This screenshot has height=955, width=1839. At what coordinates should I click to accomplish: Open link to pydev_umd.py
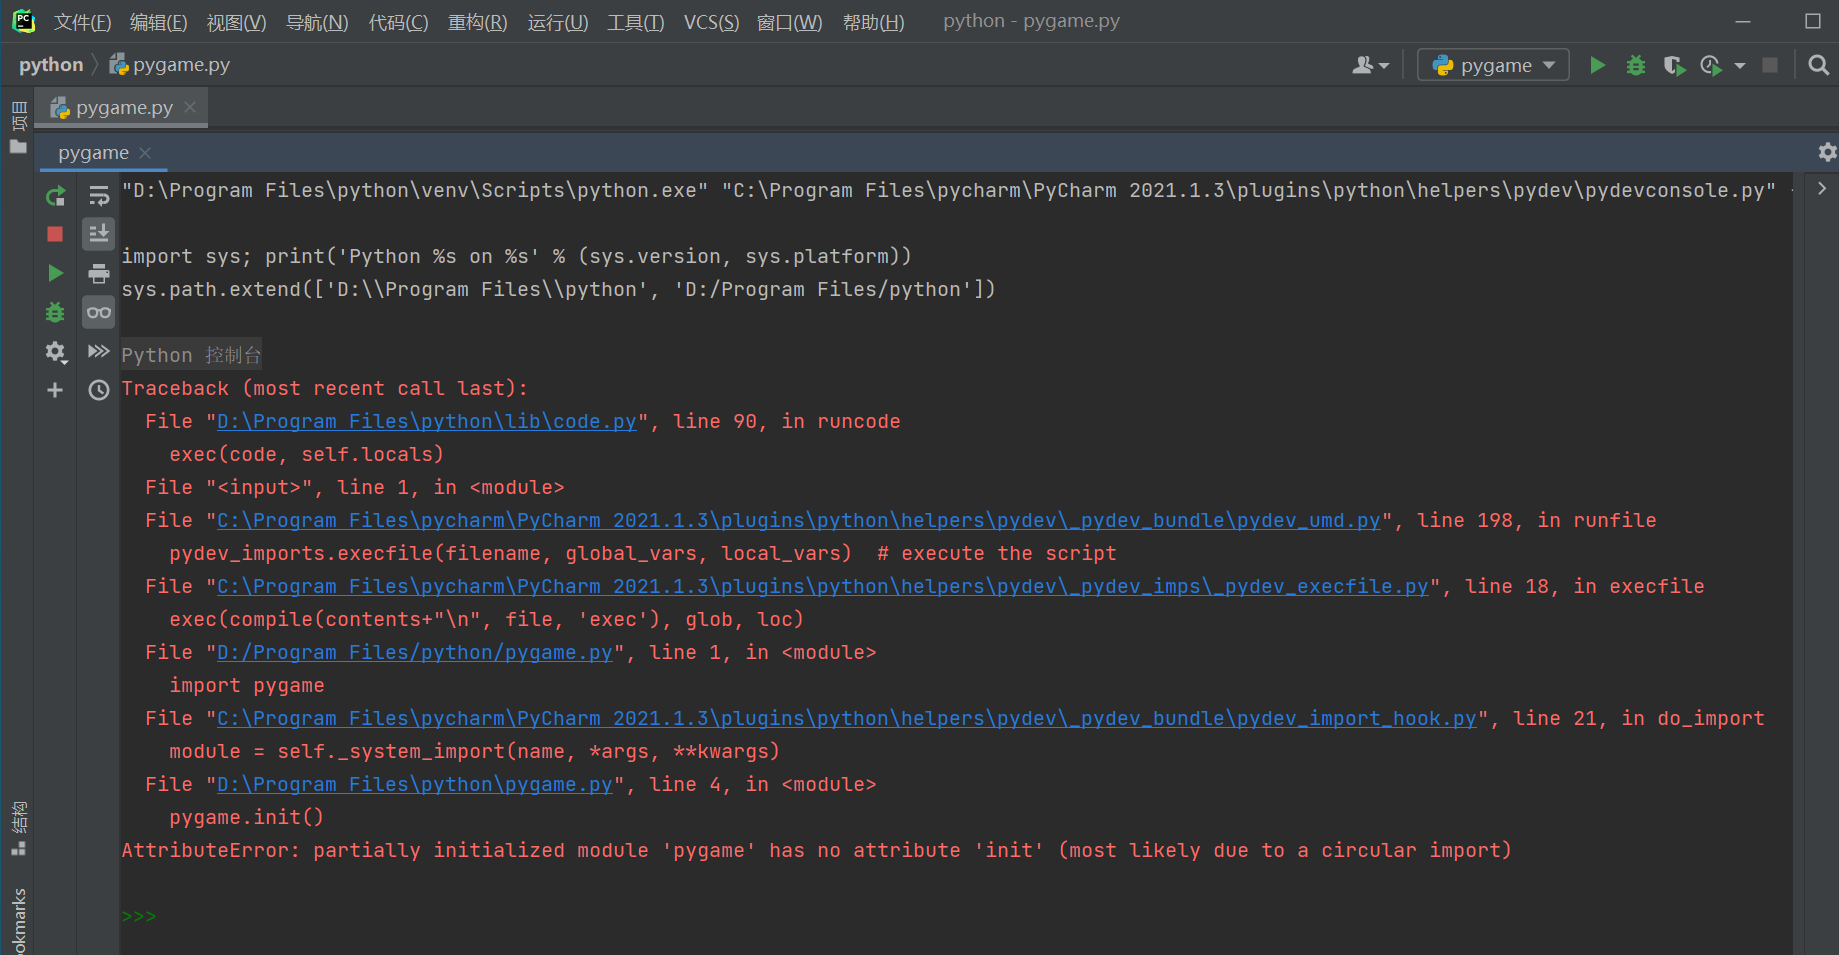pos(799,520)
